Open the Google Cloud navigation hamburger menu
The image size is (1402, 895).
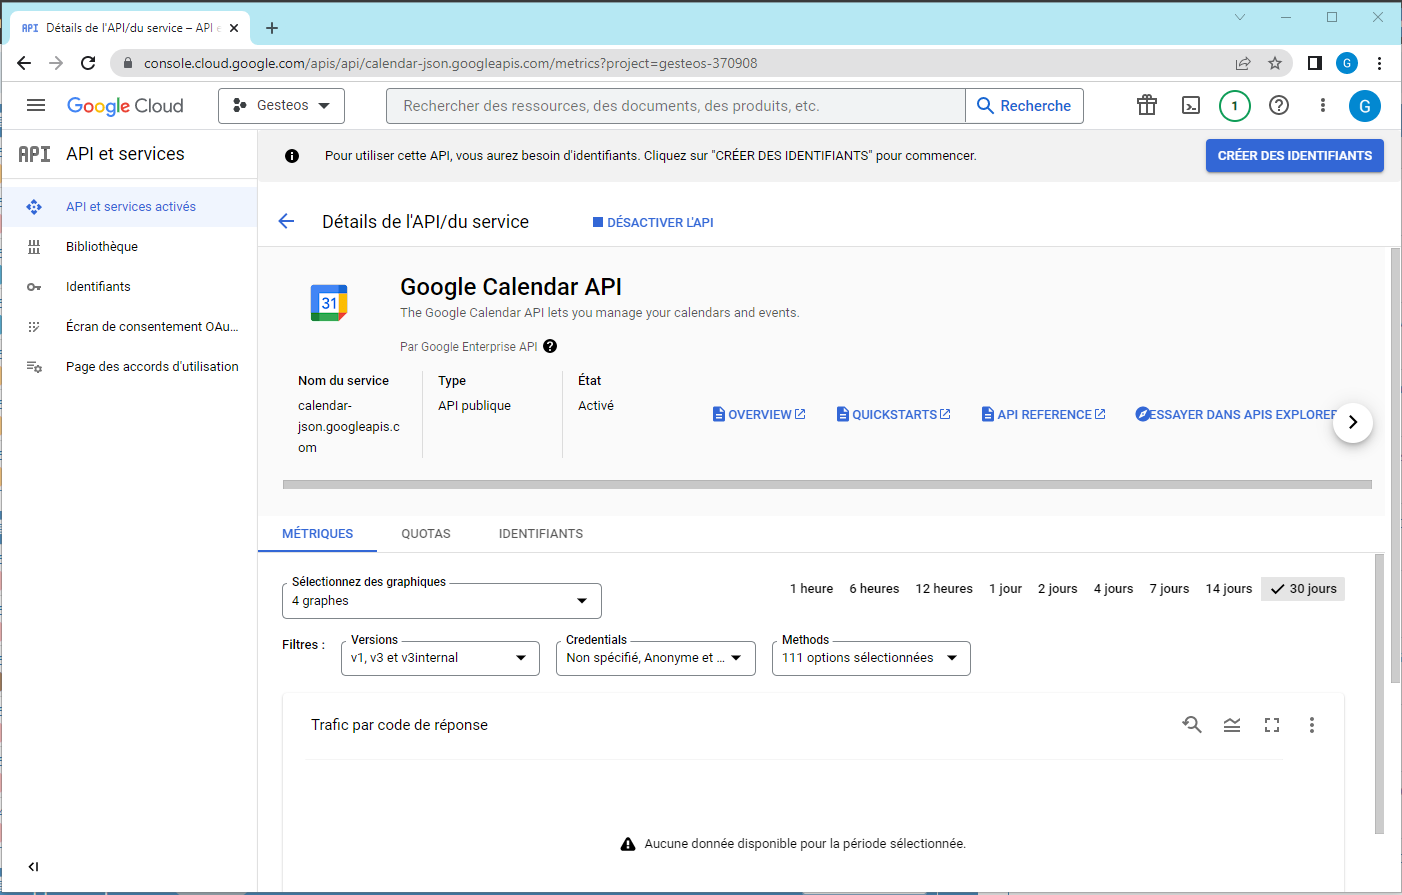pos(36,105)
